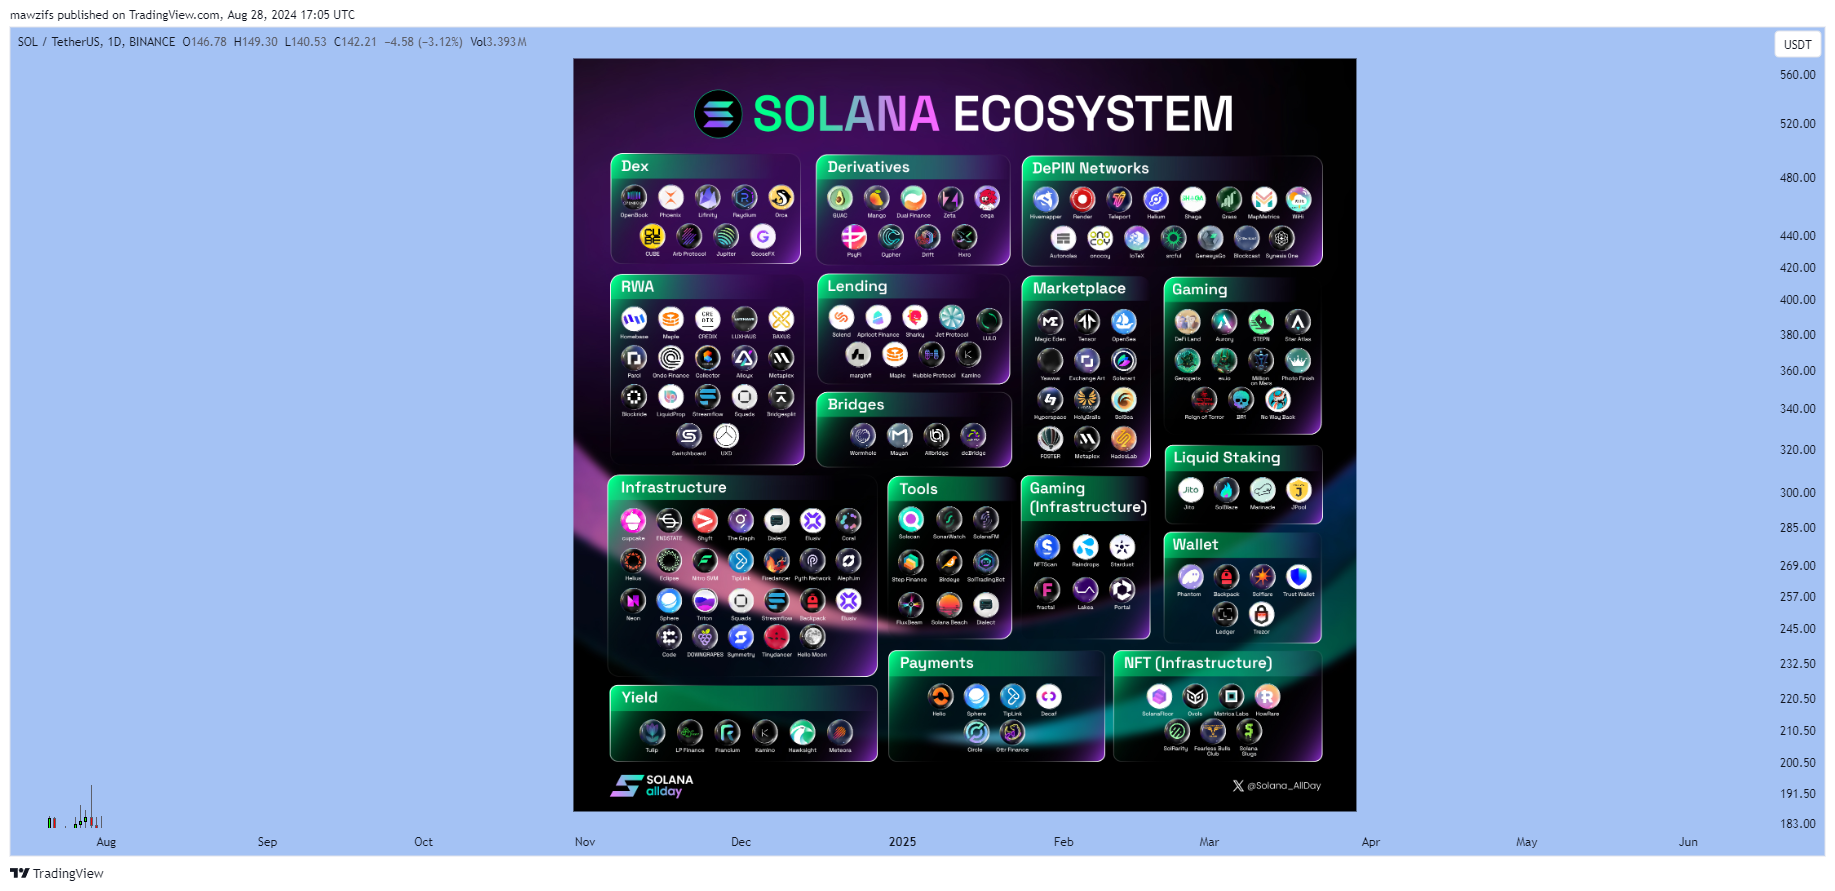Click the Drift icon in Derivatives
1835x891 pixels.
point(927,237)
